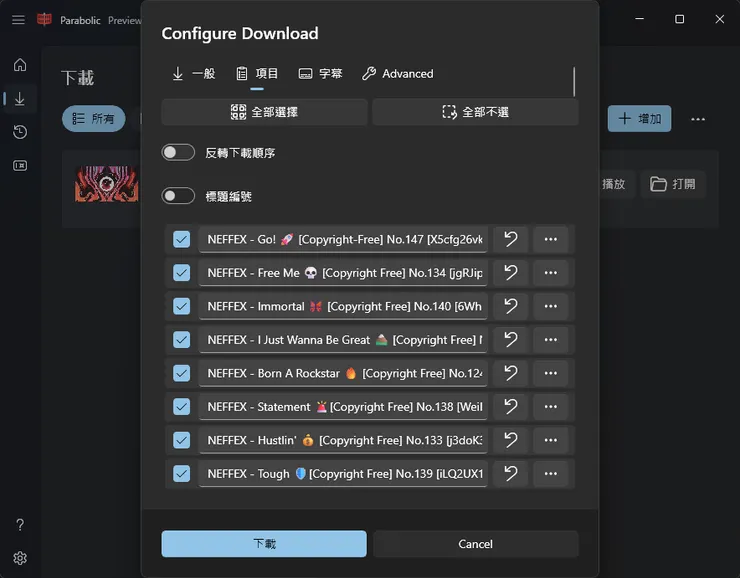Click 全部選擇 to select all items
The width and height of the screenshot is (740, 578).
[264, 112]
